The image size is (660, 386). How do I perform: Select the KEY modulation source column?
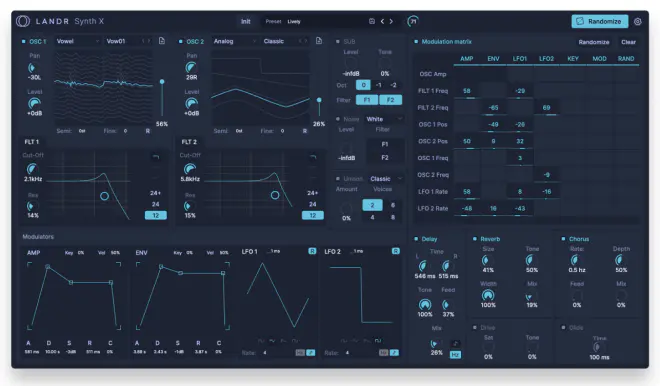pyautogui.click(x=573, y=59)
